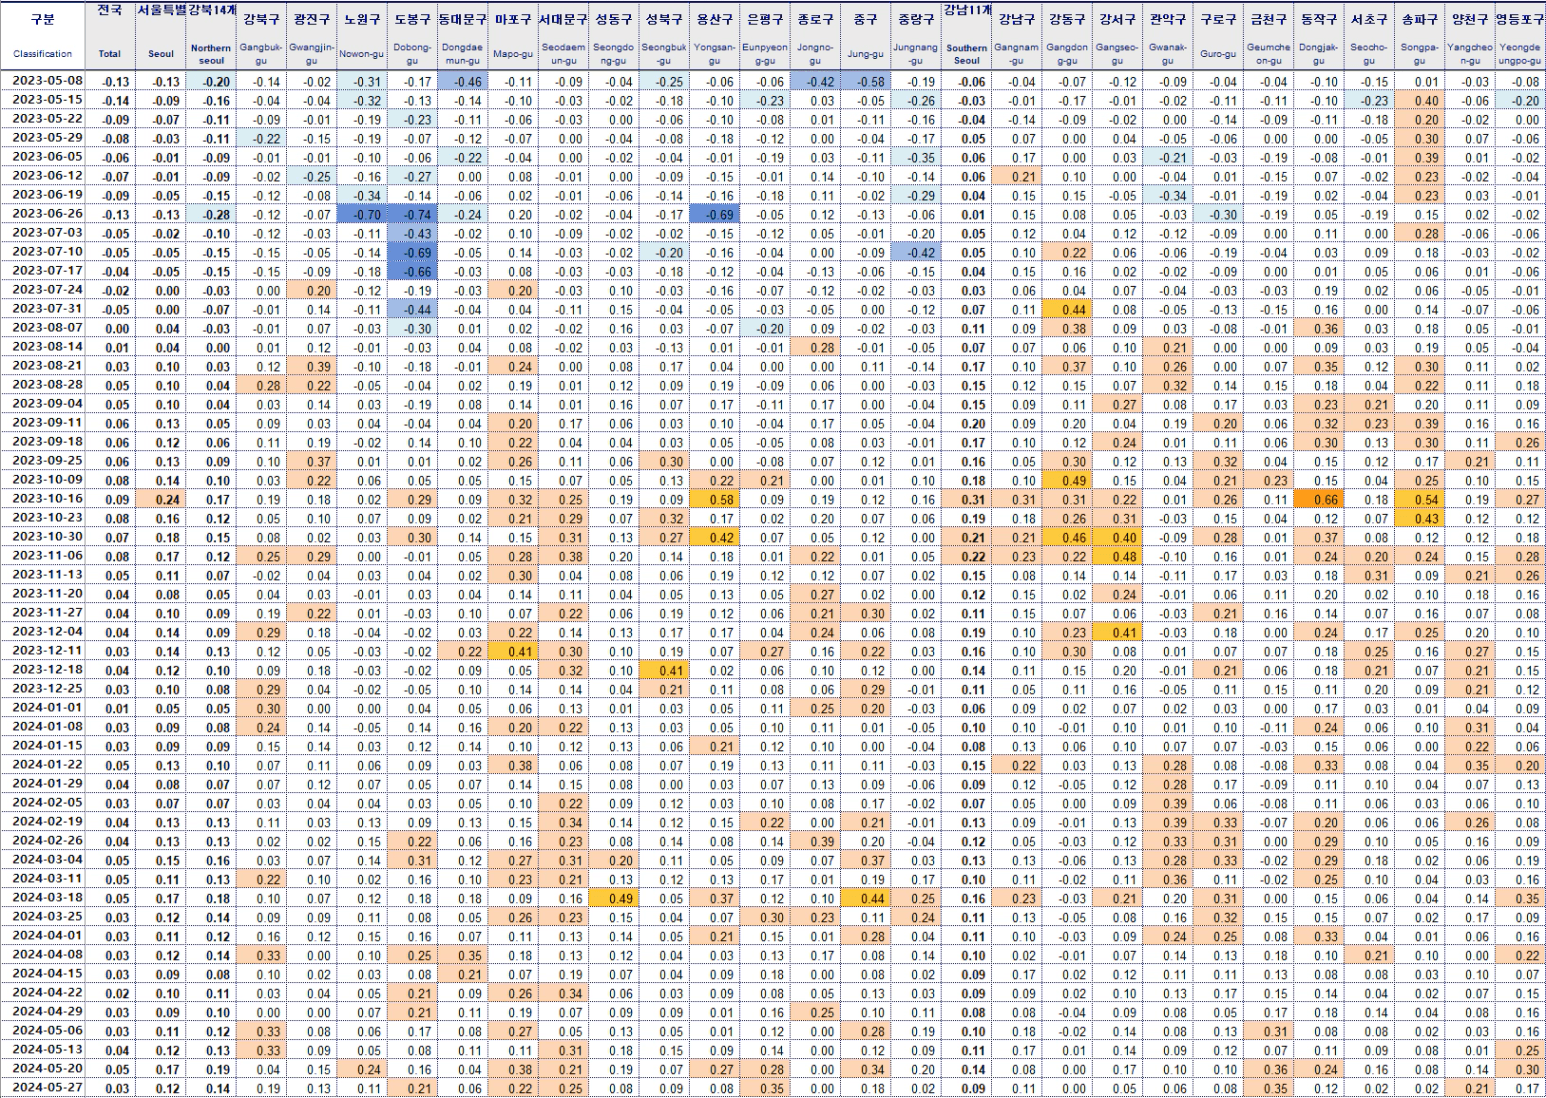The height and width of the screenshot is (1098, 1546).
Task: Select the date cell 2024-01-01
Action: pos(48,707)
